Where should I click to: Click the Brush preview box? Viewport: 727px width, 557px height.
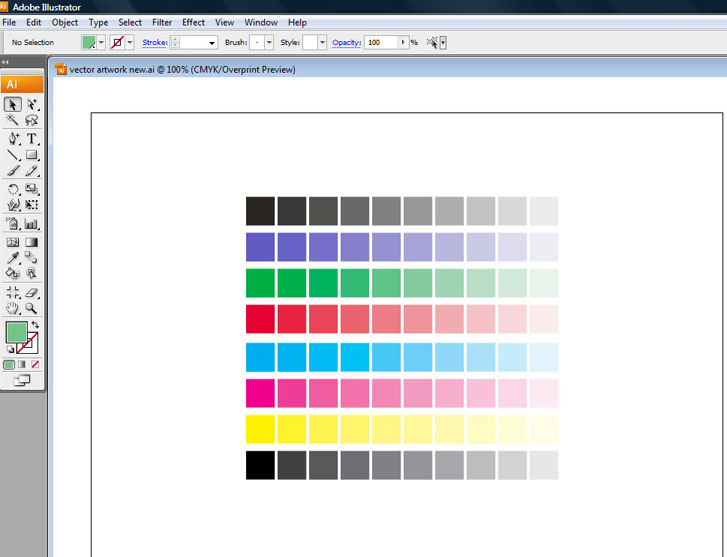[x=257, y=43]
